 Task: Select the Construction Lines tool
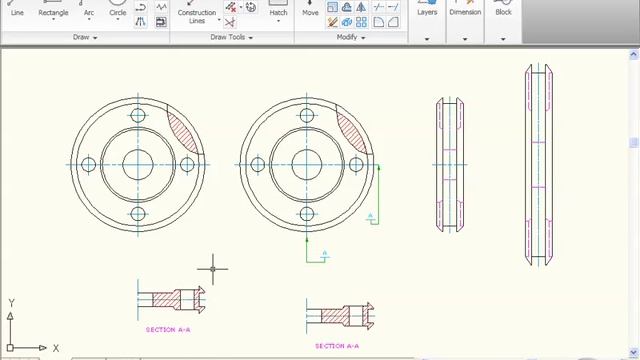(x=197, y=12)
